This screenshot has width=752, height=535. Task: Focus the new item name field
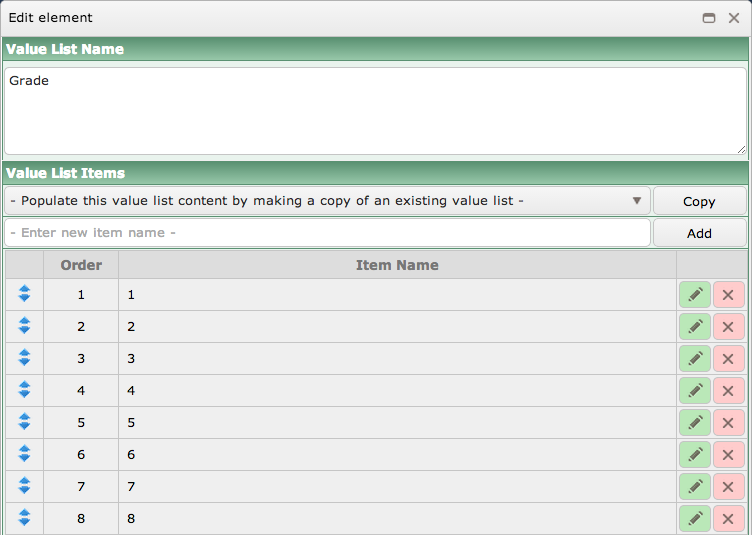327,233
